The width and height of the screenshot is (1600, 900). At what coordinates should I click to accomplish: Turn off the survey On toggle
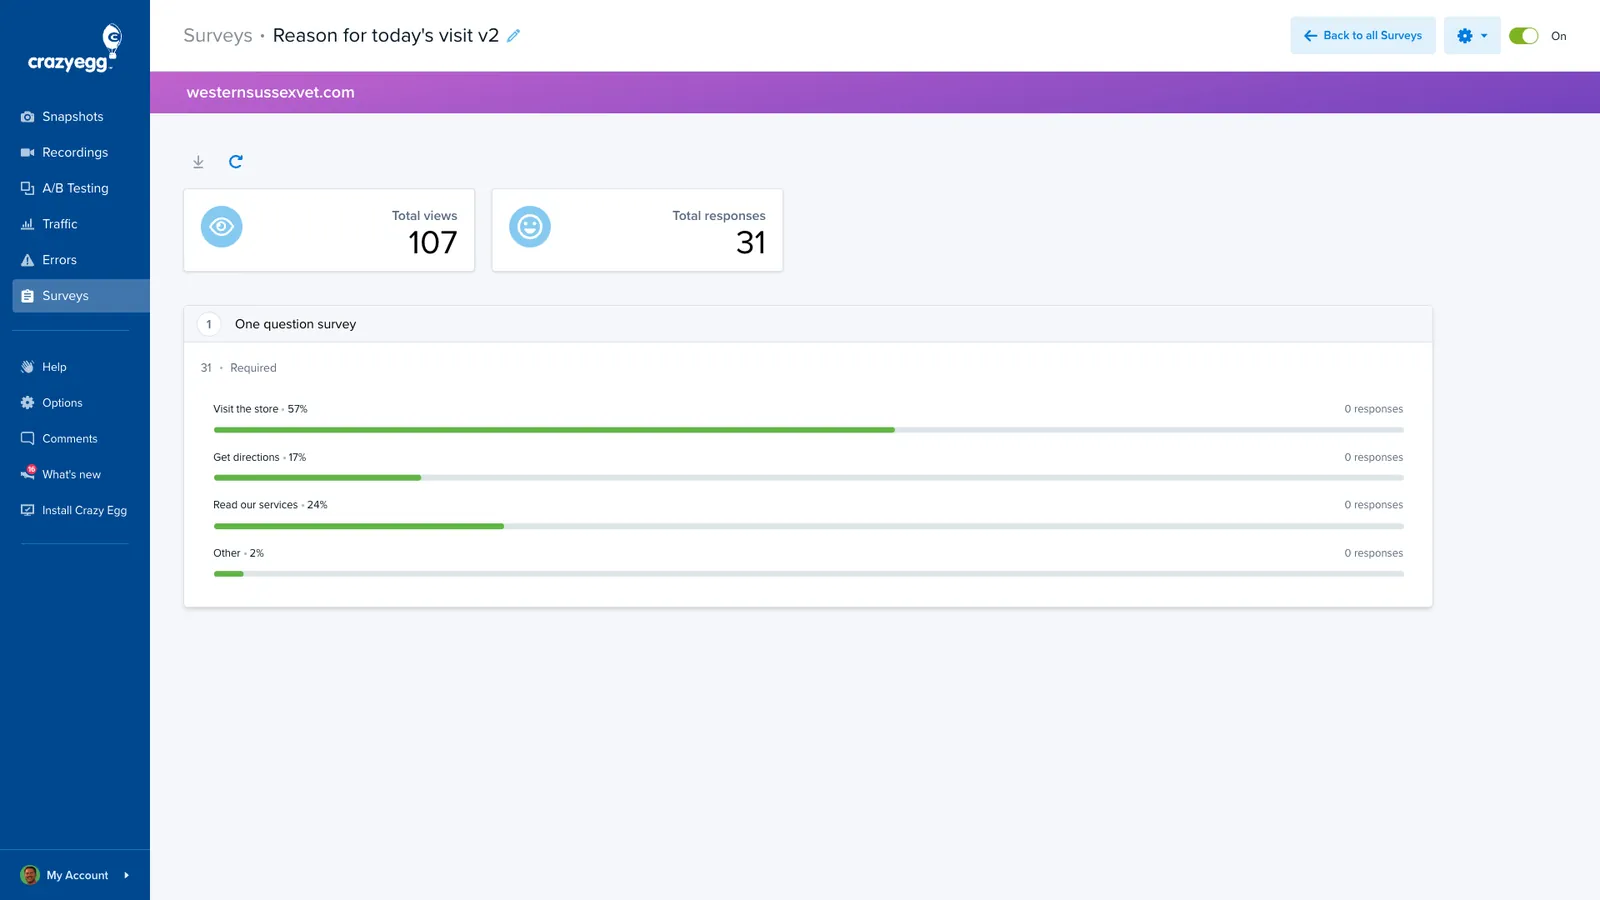coord(1523,36)
